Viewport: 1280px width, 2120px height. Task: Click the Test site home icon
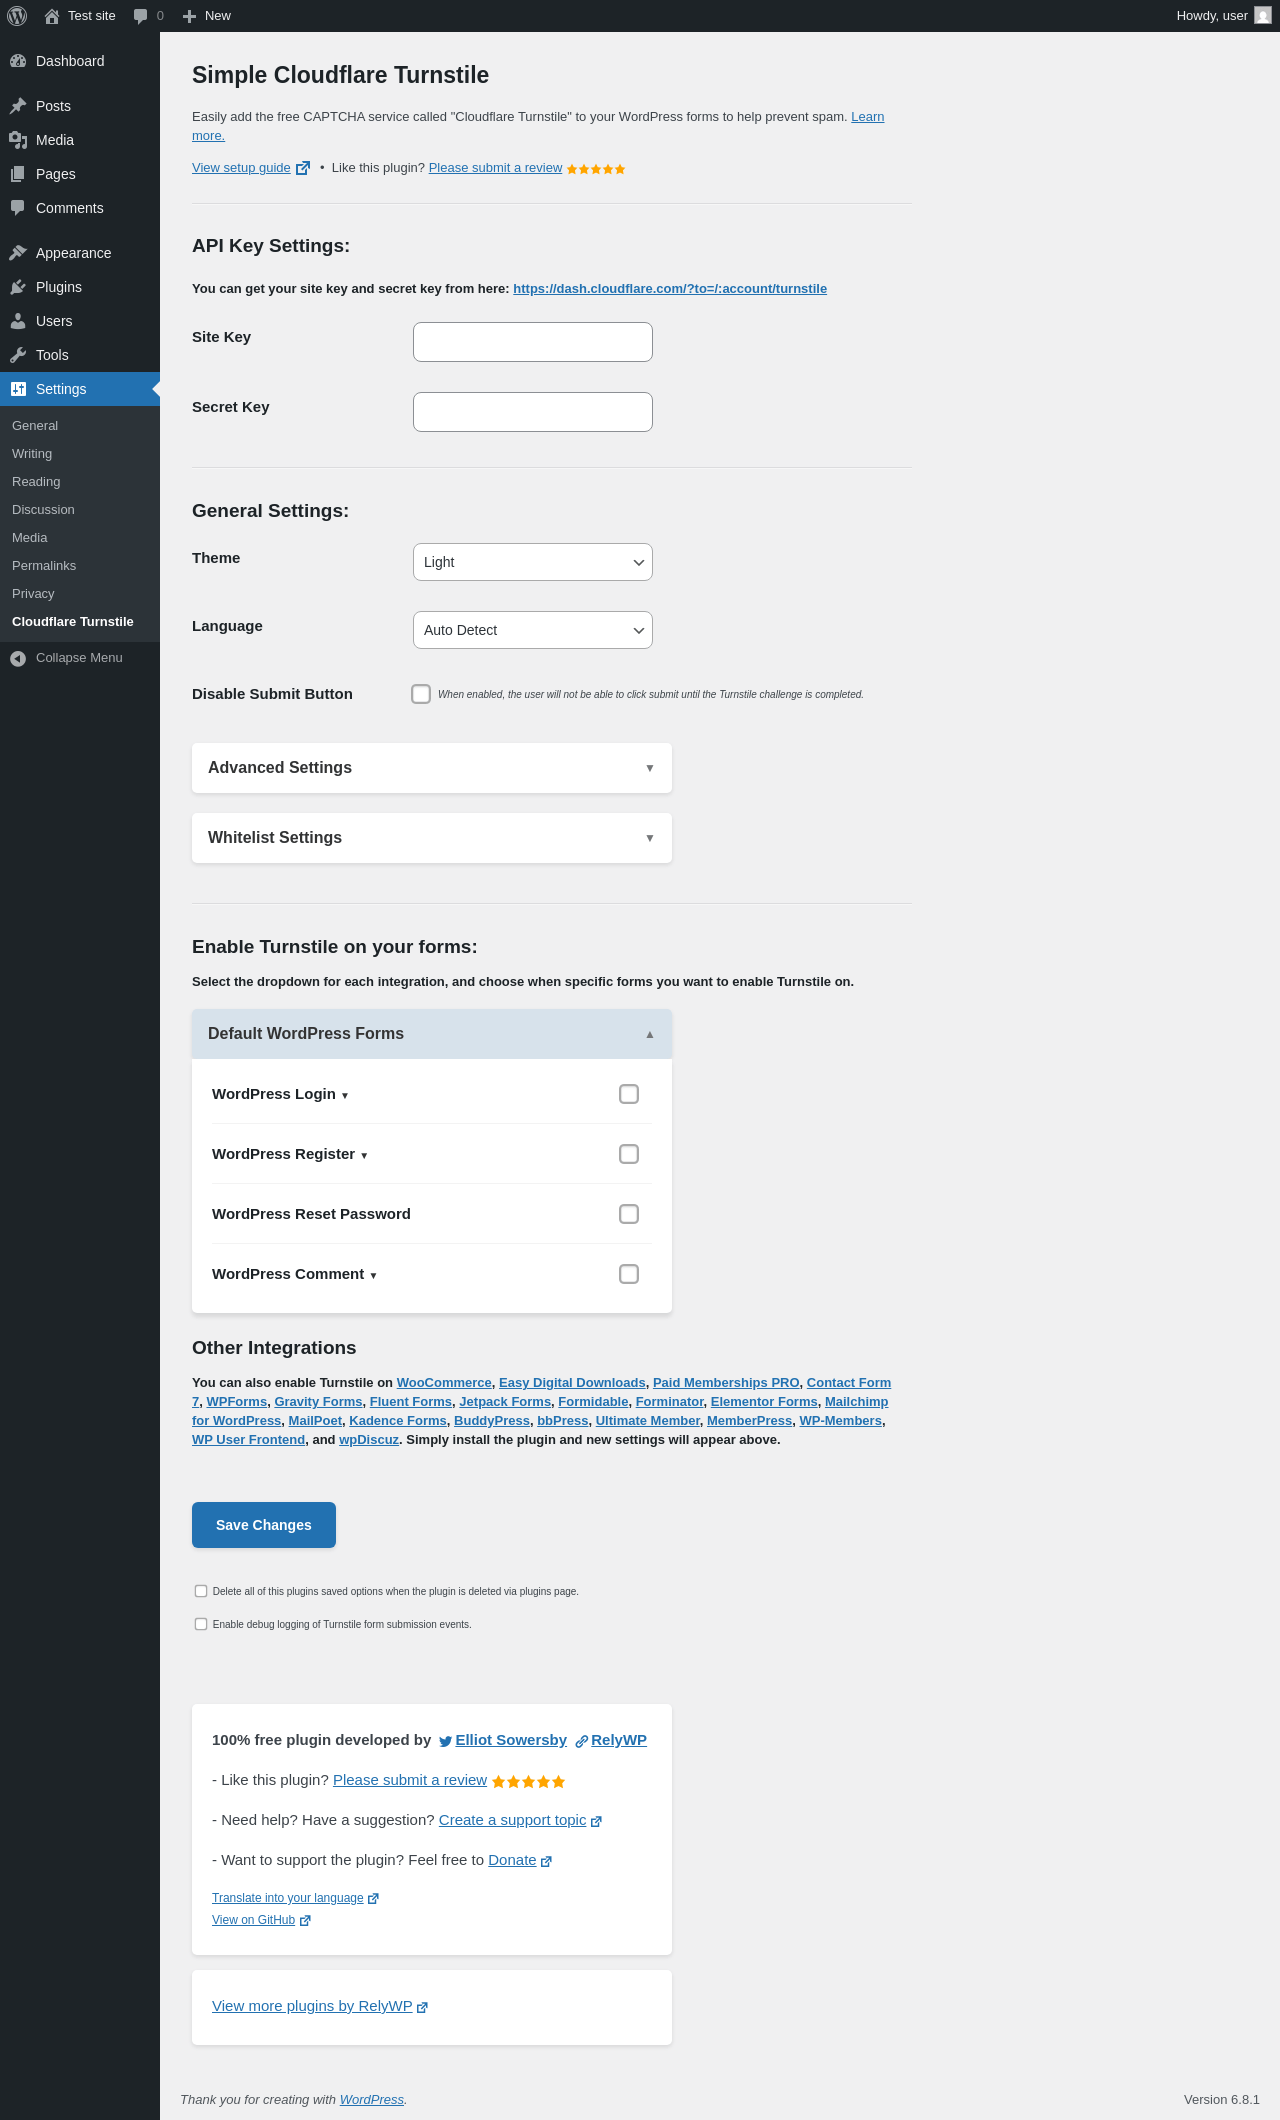click(52, 16)
